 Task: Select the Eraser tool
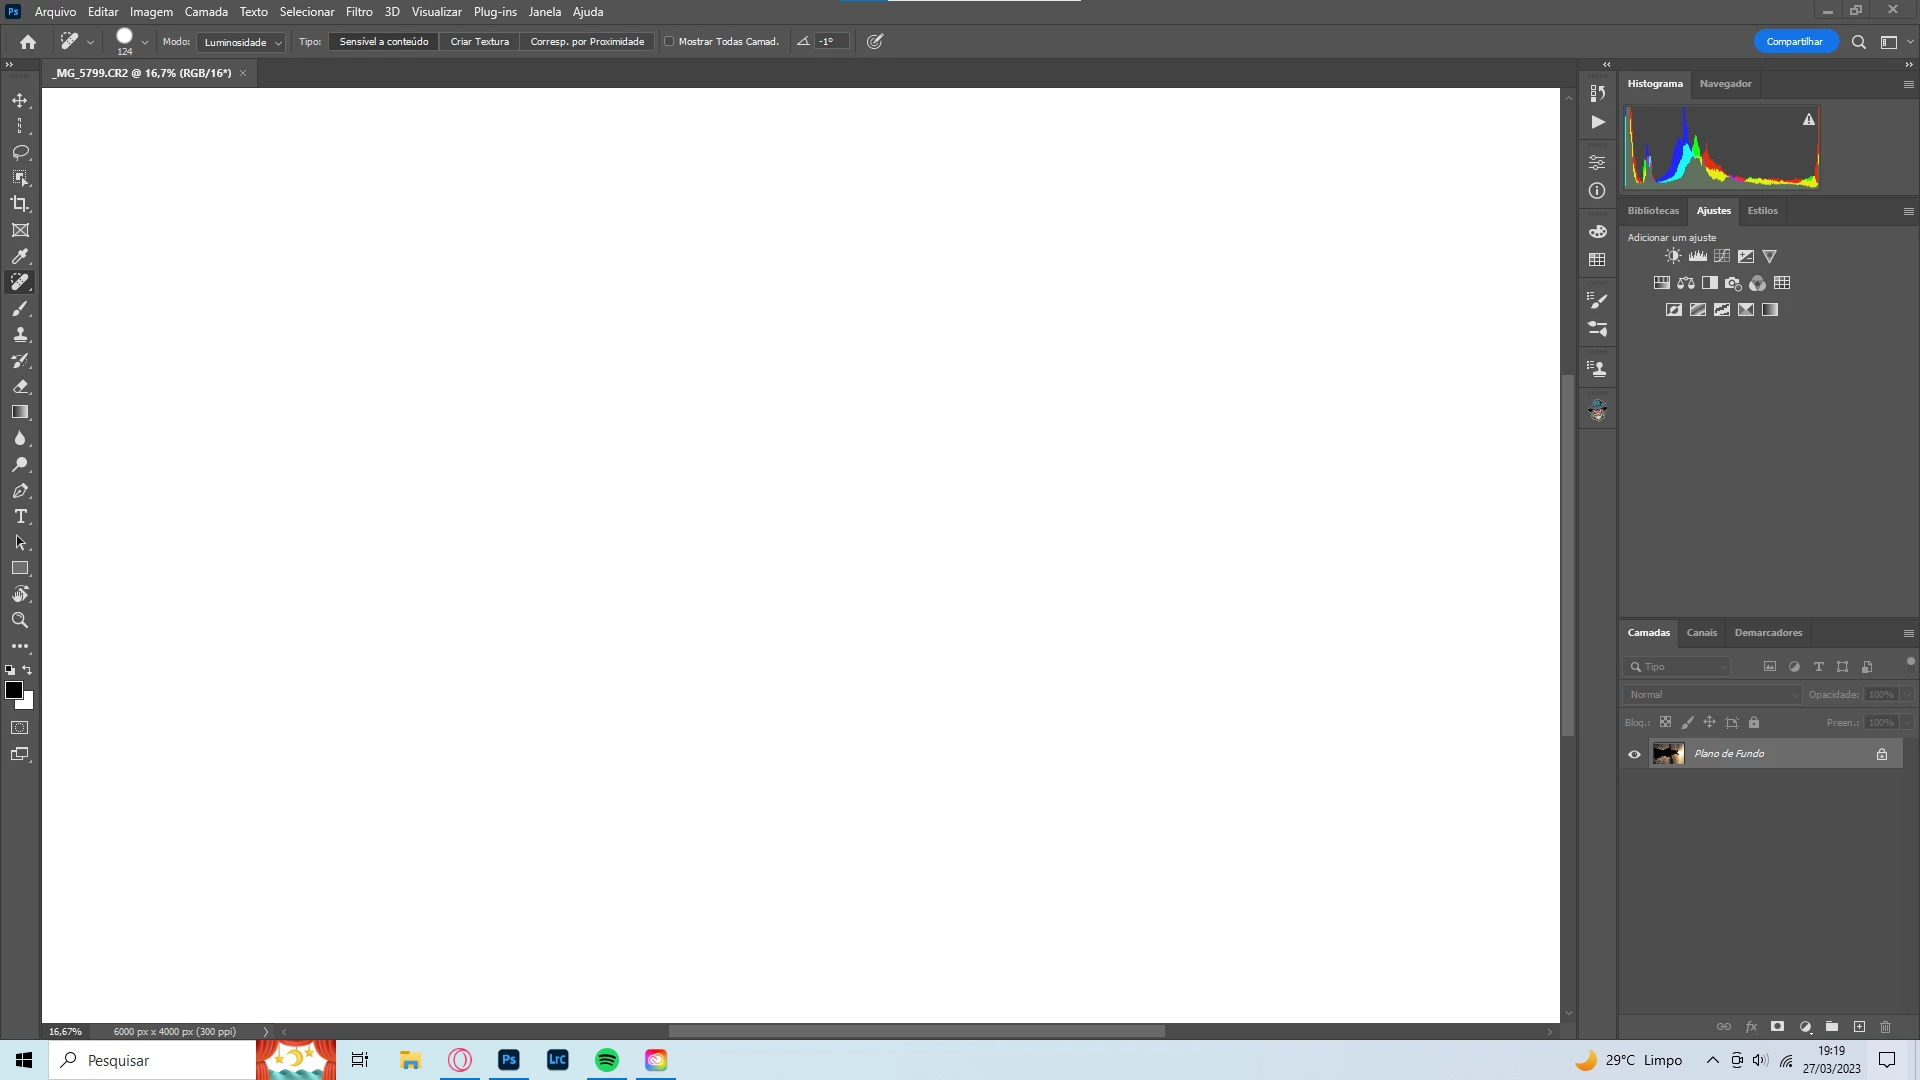pos(20,387)
